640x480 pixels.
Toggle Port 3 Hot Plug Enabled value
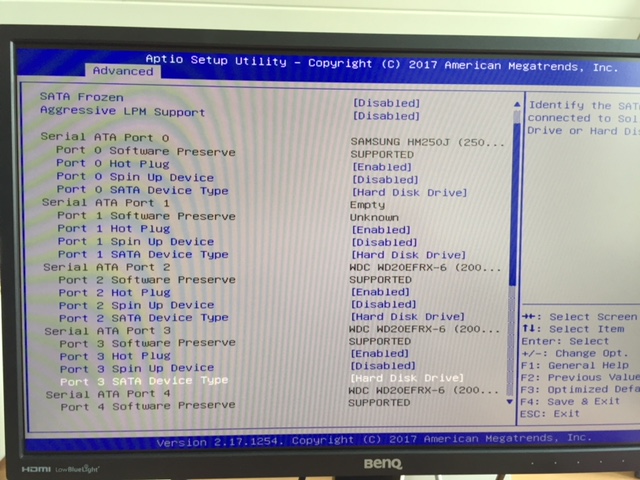pos(380,353)
